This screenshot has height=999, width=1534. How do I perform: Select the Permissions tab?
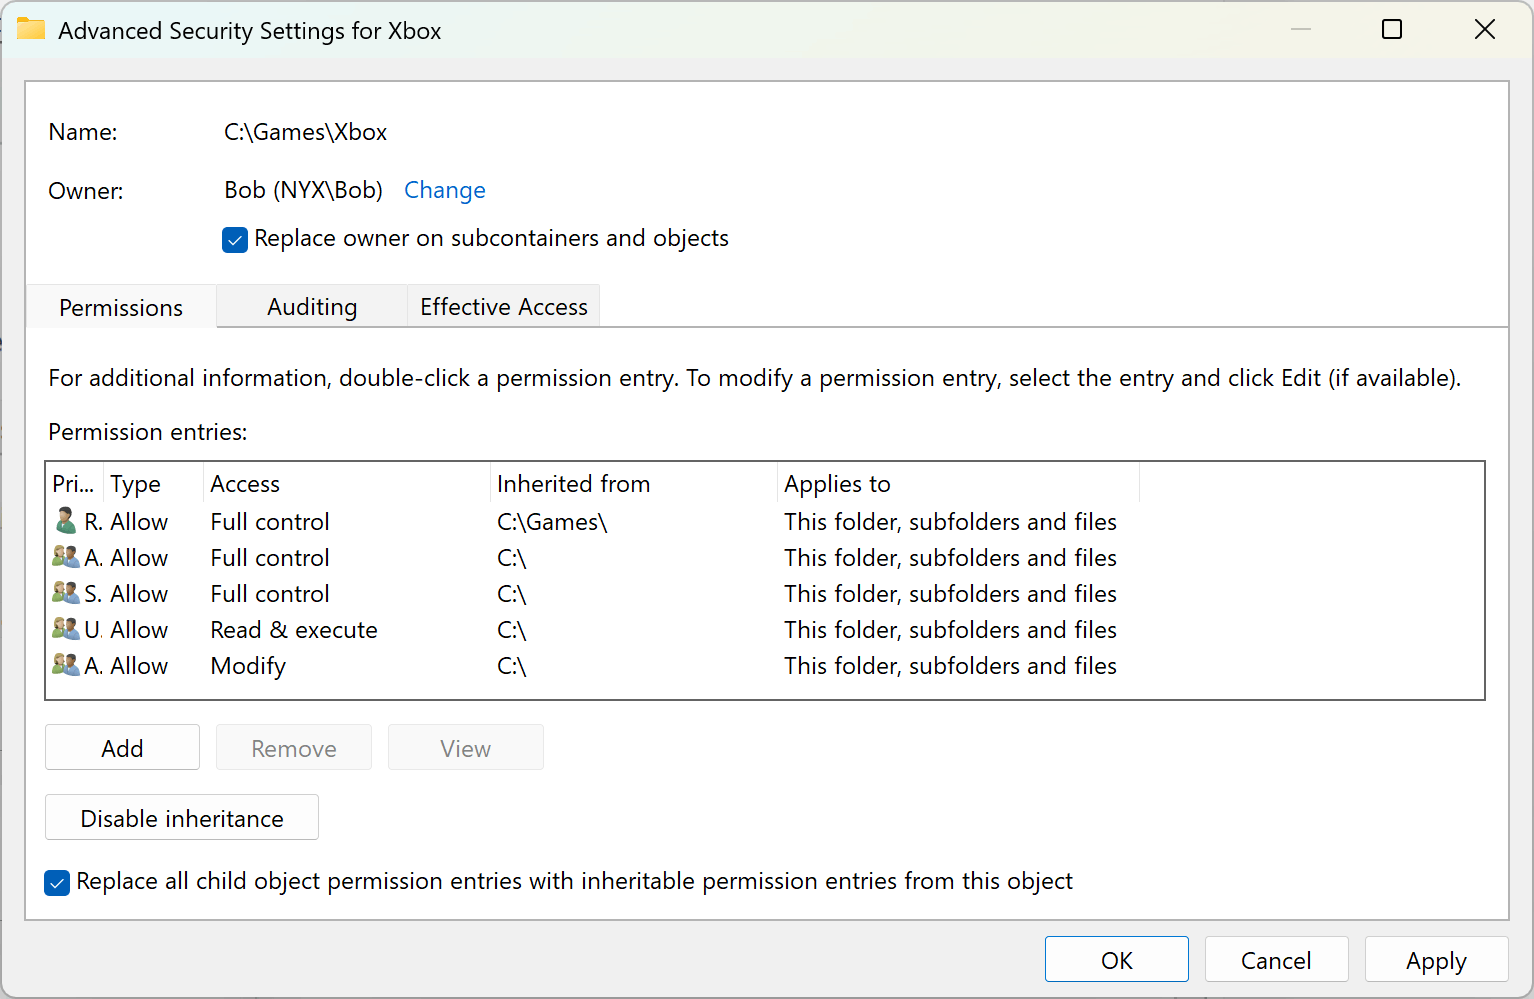121,307
